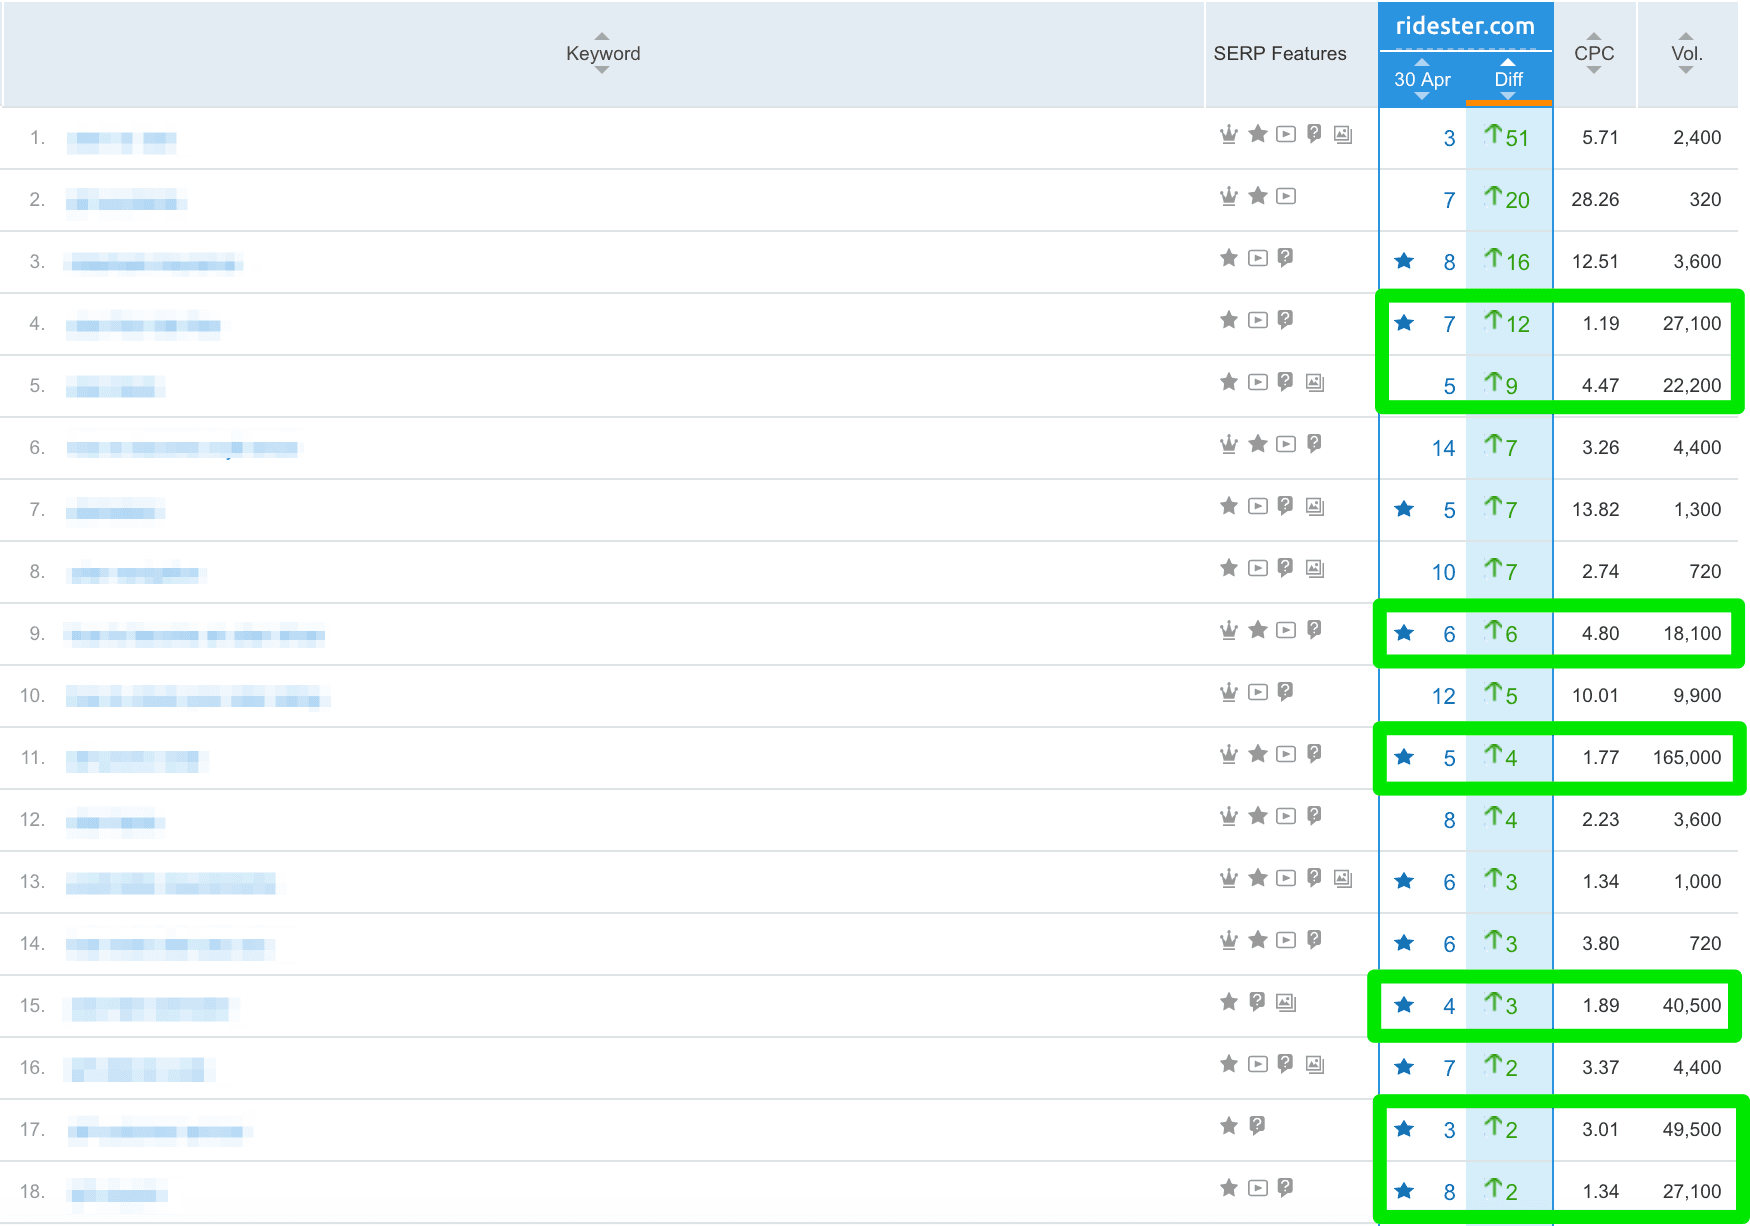Click the question bubble icon in row 3
1750x1226 pixels.
click(x=1286, y=258)
